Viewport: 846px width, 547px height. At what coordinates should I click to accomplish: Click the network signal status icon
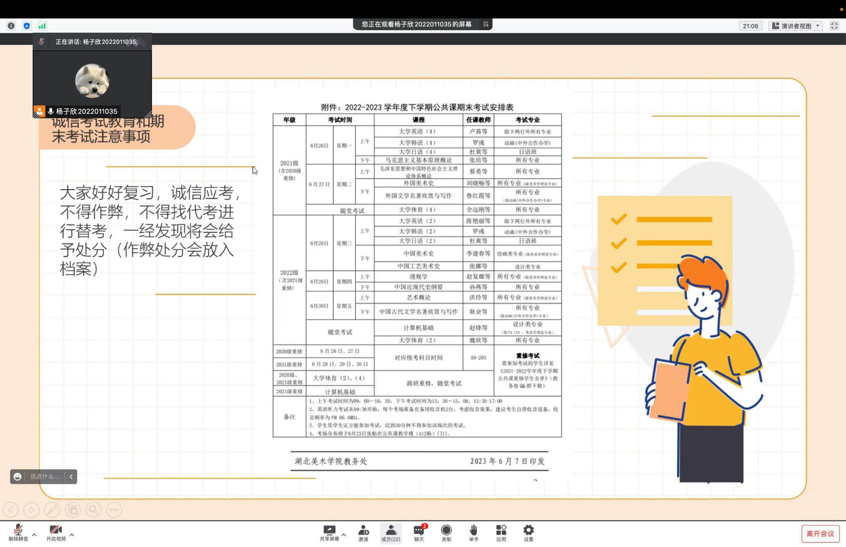[42, 26]
